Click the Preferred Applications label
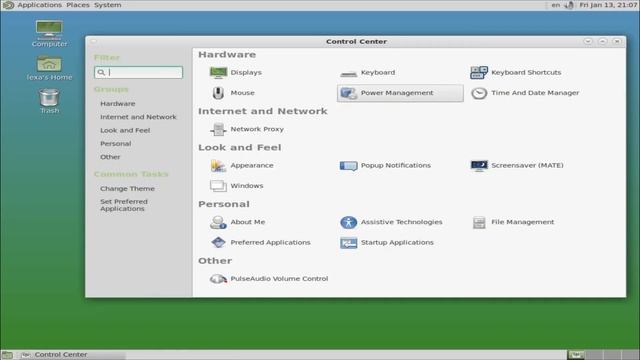 pos(270,243)
